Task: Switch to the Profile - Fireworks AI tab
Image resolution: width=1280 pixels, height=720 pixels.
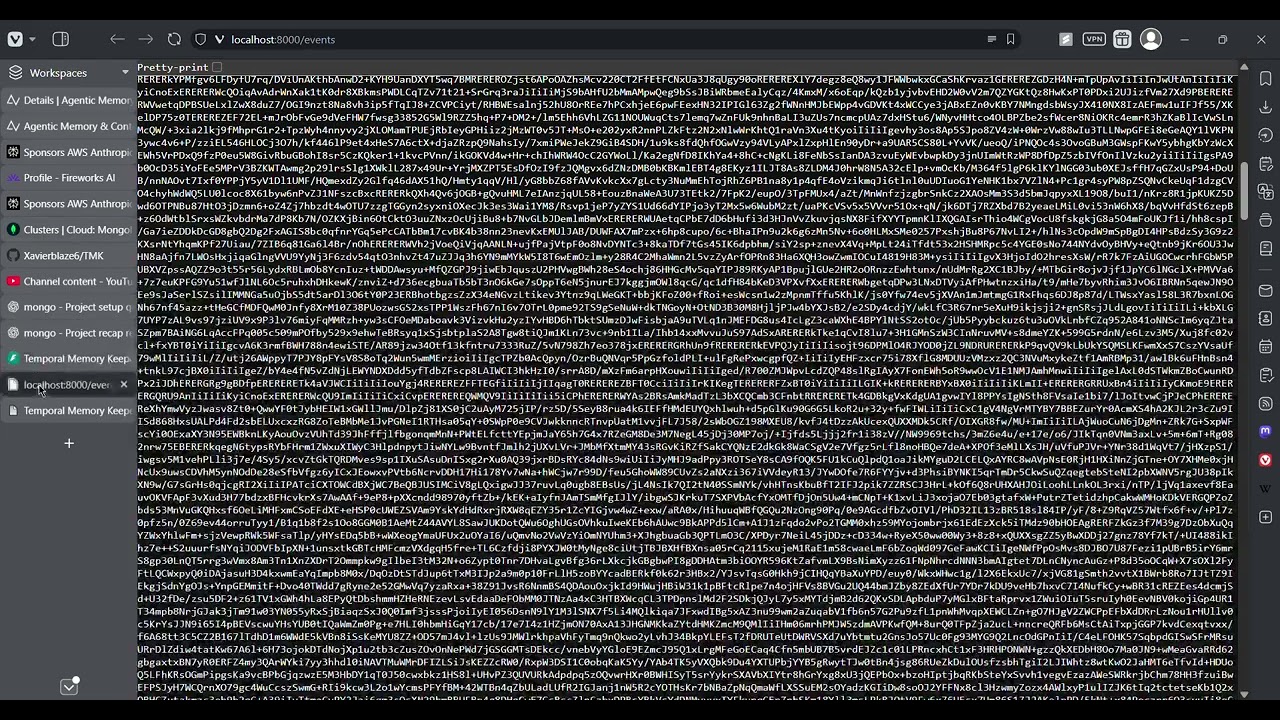Action: click(x=68, y=178)
